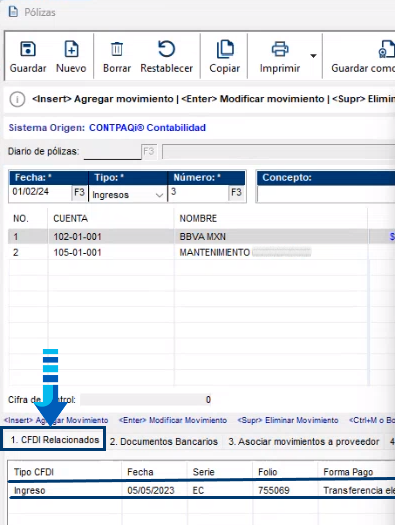395x525 pixels.
Task: Switch to 3. Asociar movimientos a proveedor tab
Action: [304, 442]
